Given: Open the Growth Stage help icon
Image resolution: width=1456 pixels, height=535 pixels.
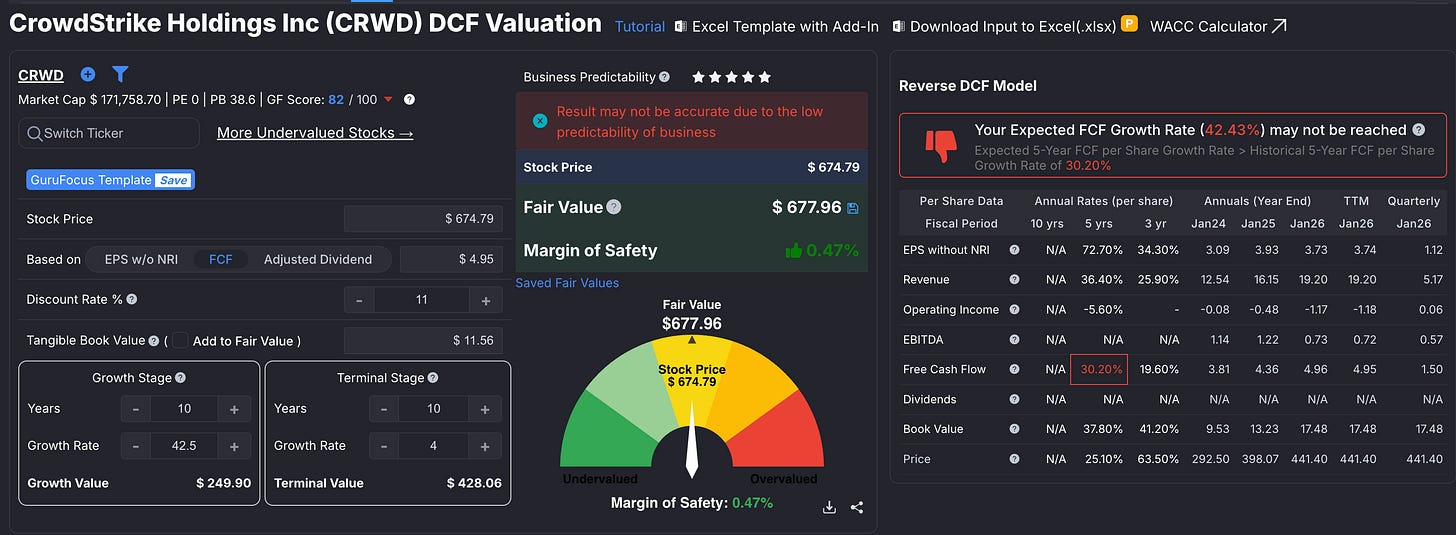Looking at the screenshot, I should point(180,378).
